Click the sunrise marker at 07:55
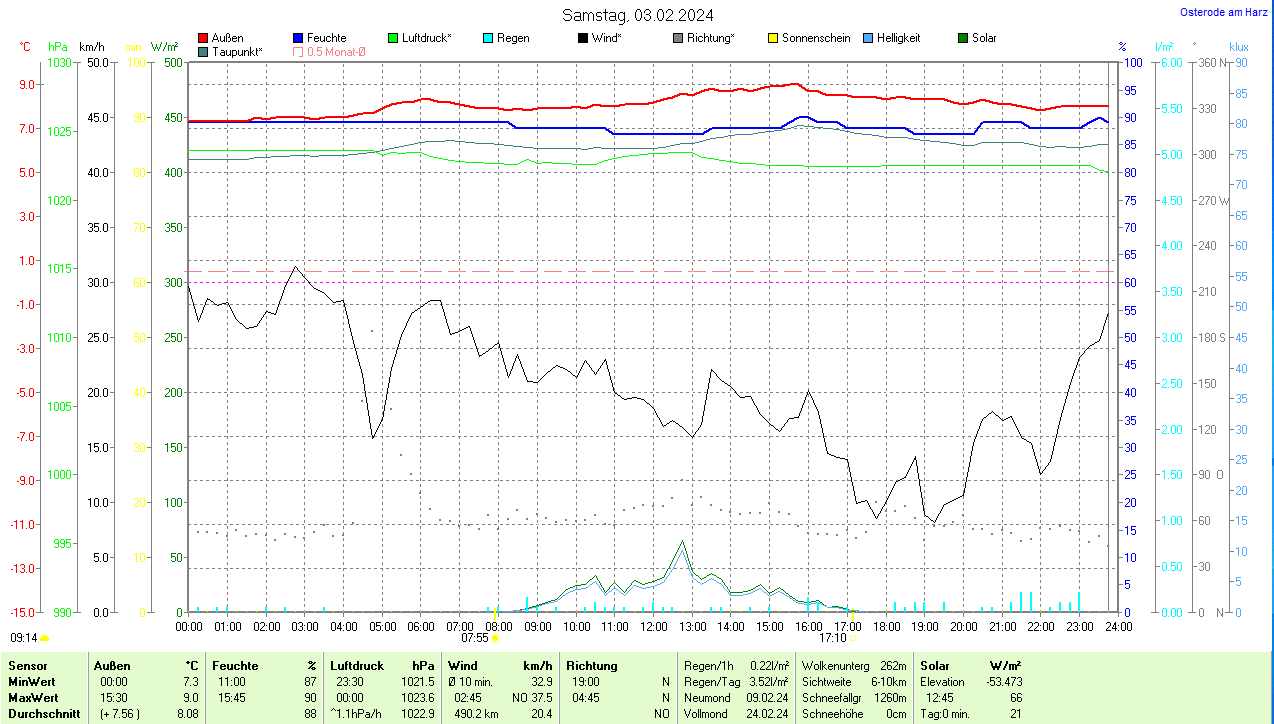Viewport: 1274px width, 724px height. 495,637
